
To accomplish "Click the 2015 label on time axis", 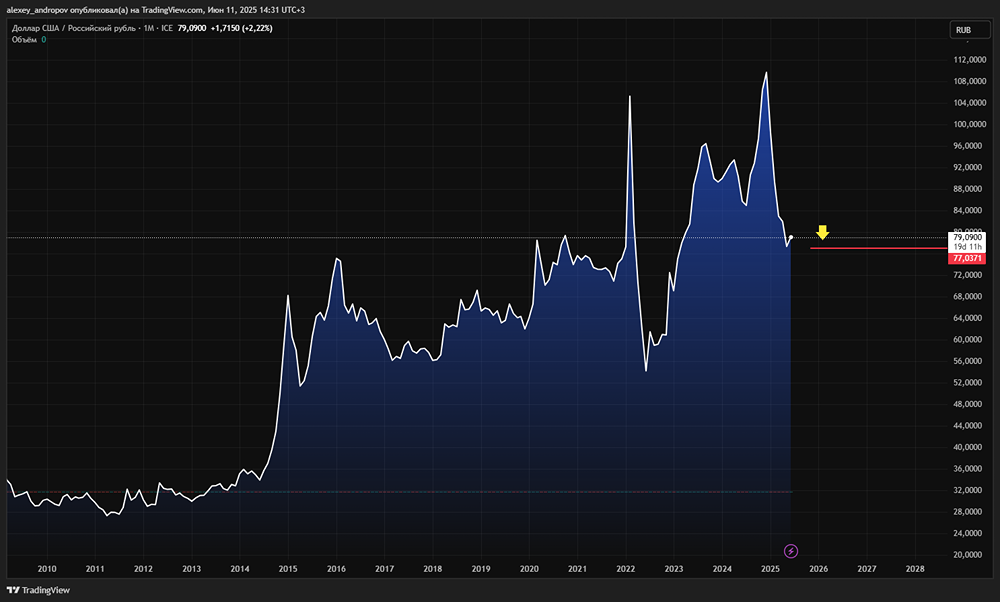I will [x=287, y=569].
